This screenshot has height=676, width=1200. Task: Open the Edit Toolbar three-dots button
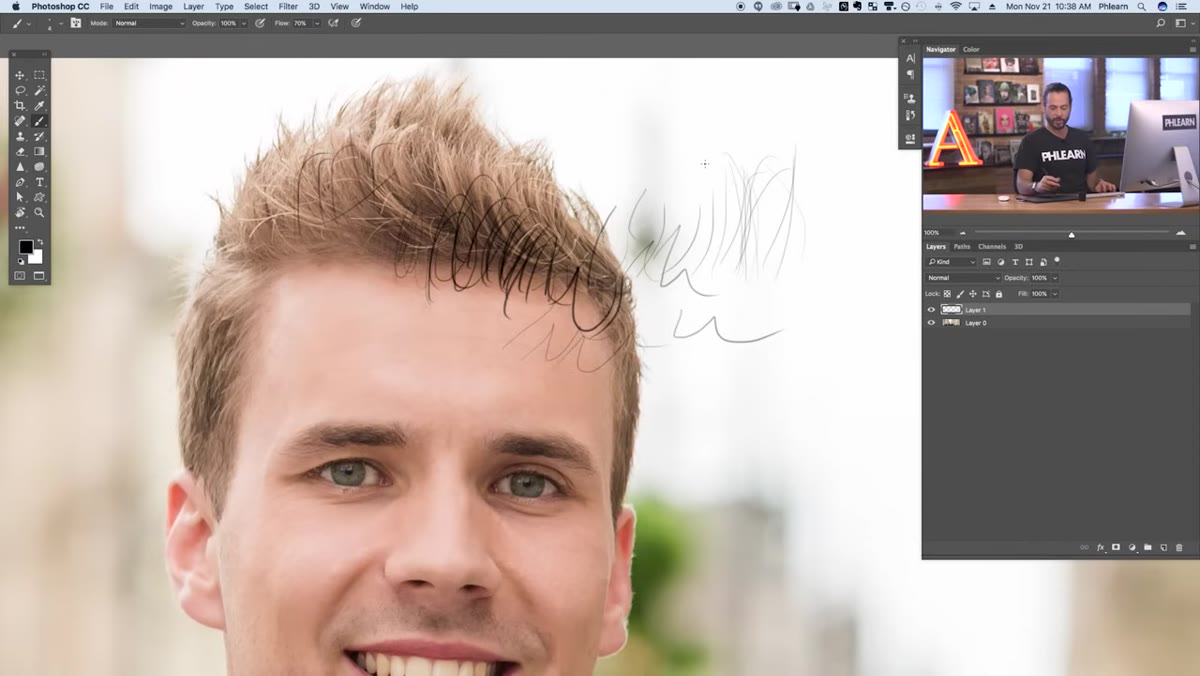[x=20, y=228]
